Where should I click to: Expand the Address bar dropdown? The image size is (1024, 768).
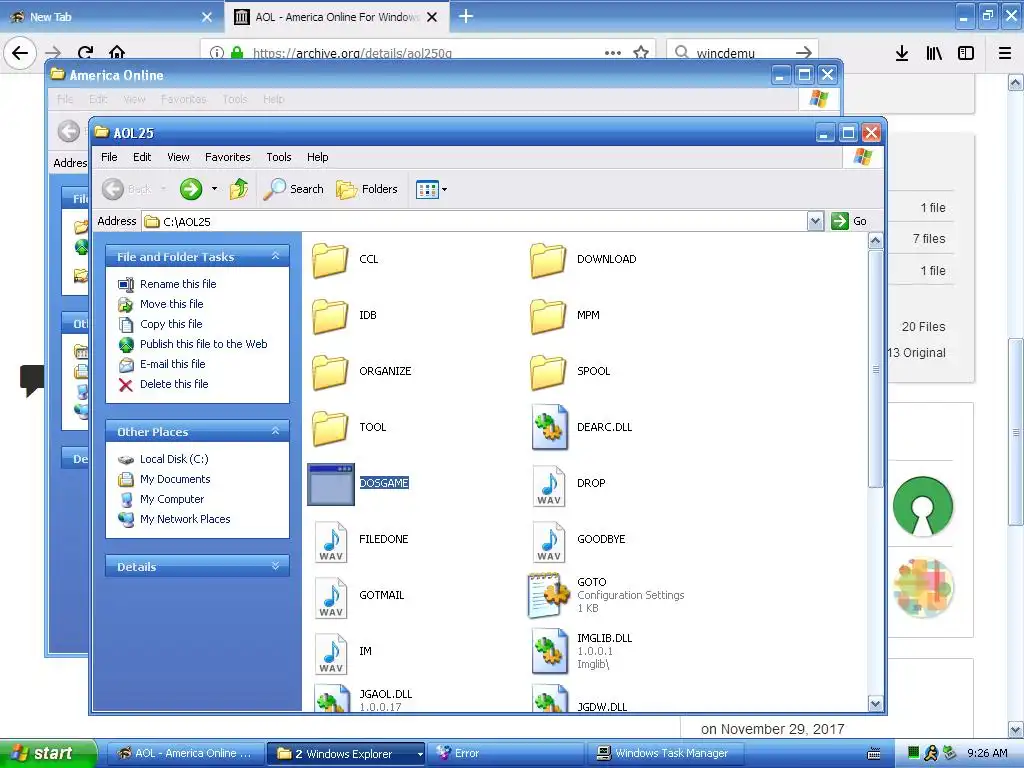pos(815,221)
